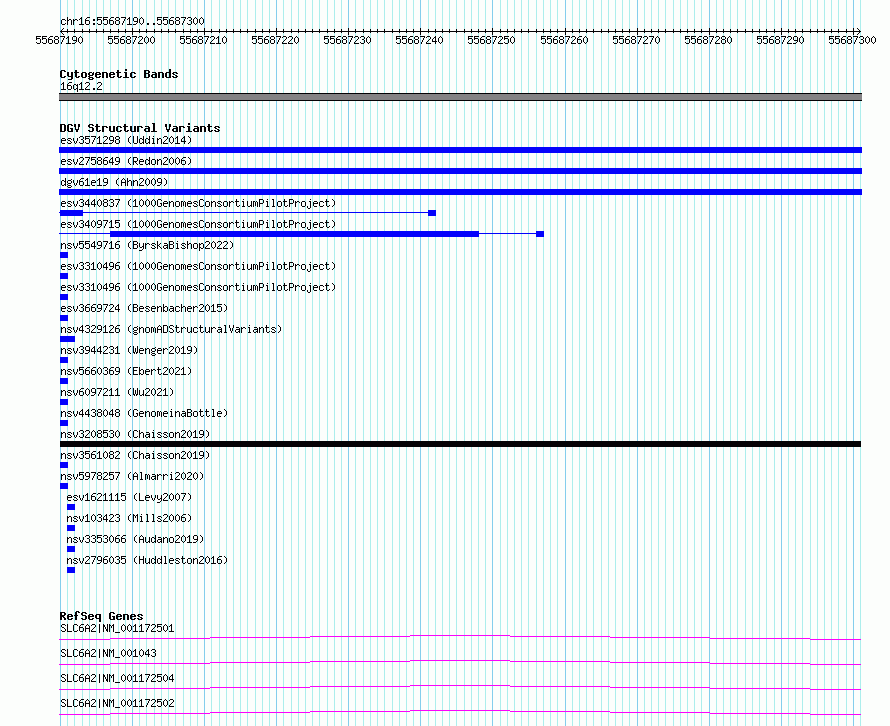The image size is (890, 726).
Task: Open nsv4329126 (gnomADStructuralVariants) label
Action: pos(171,329)
